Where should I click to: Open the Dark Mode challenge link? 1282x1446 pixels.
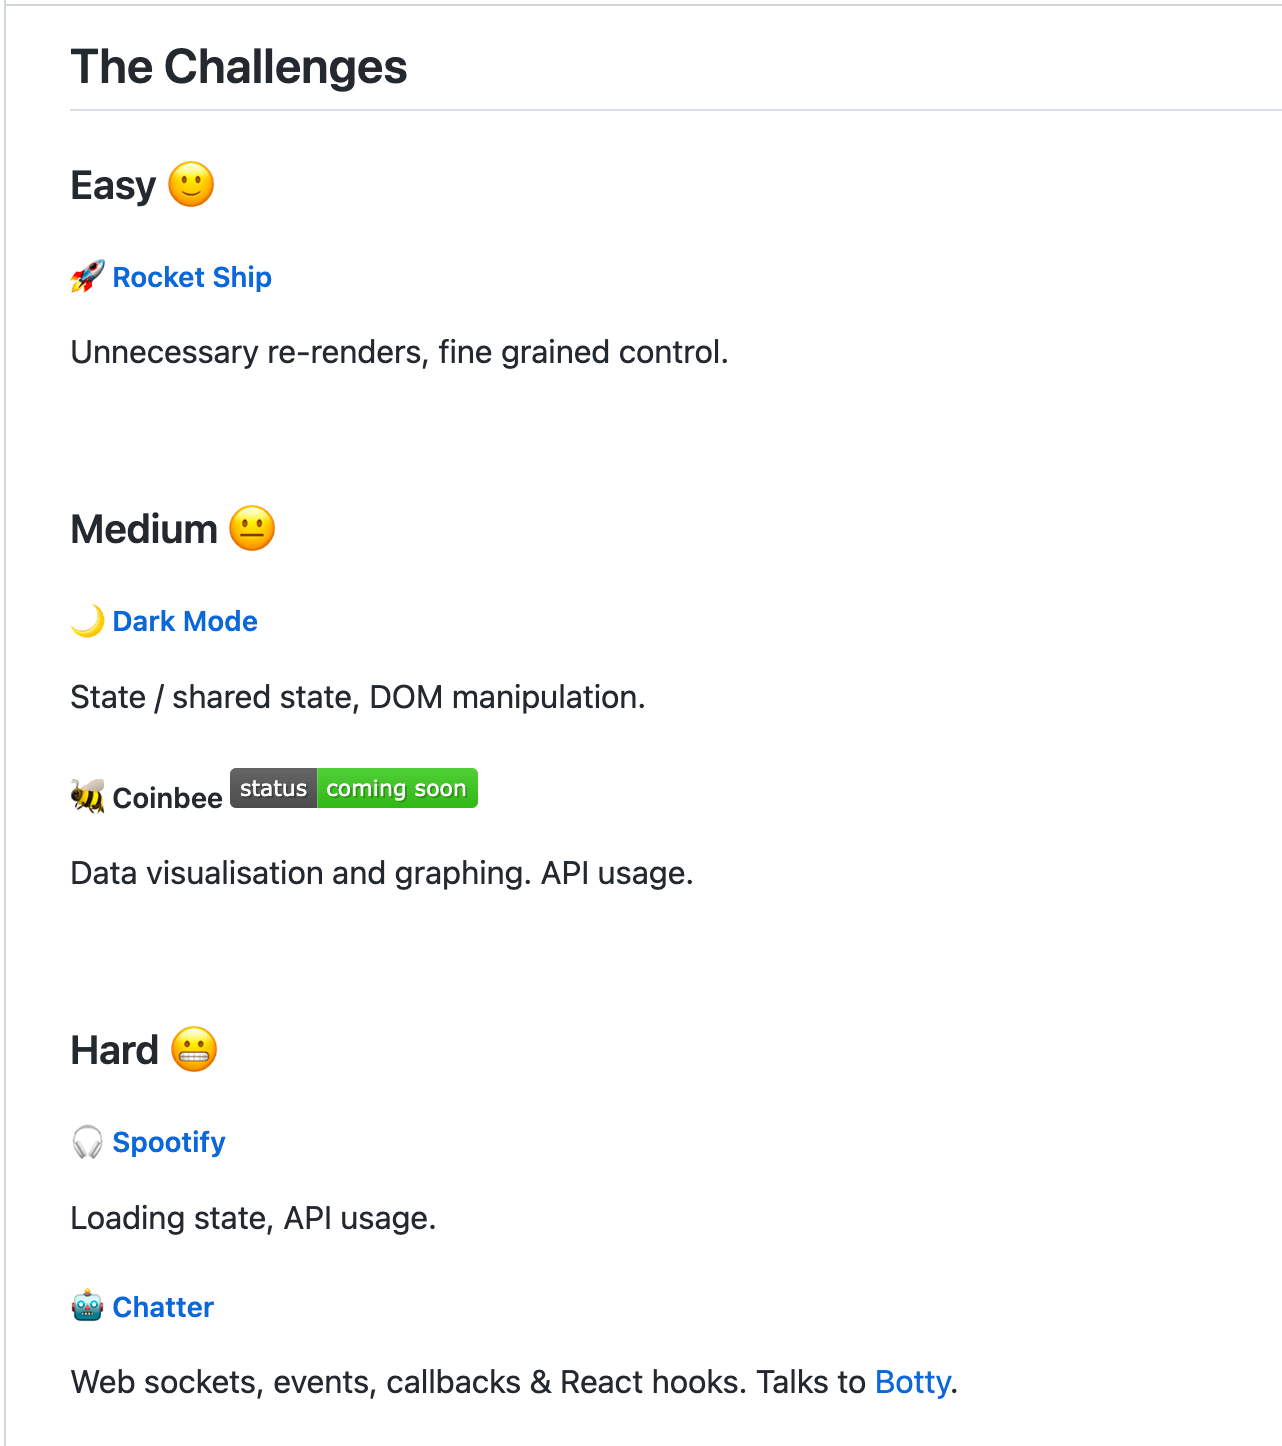coord(185,621)
